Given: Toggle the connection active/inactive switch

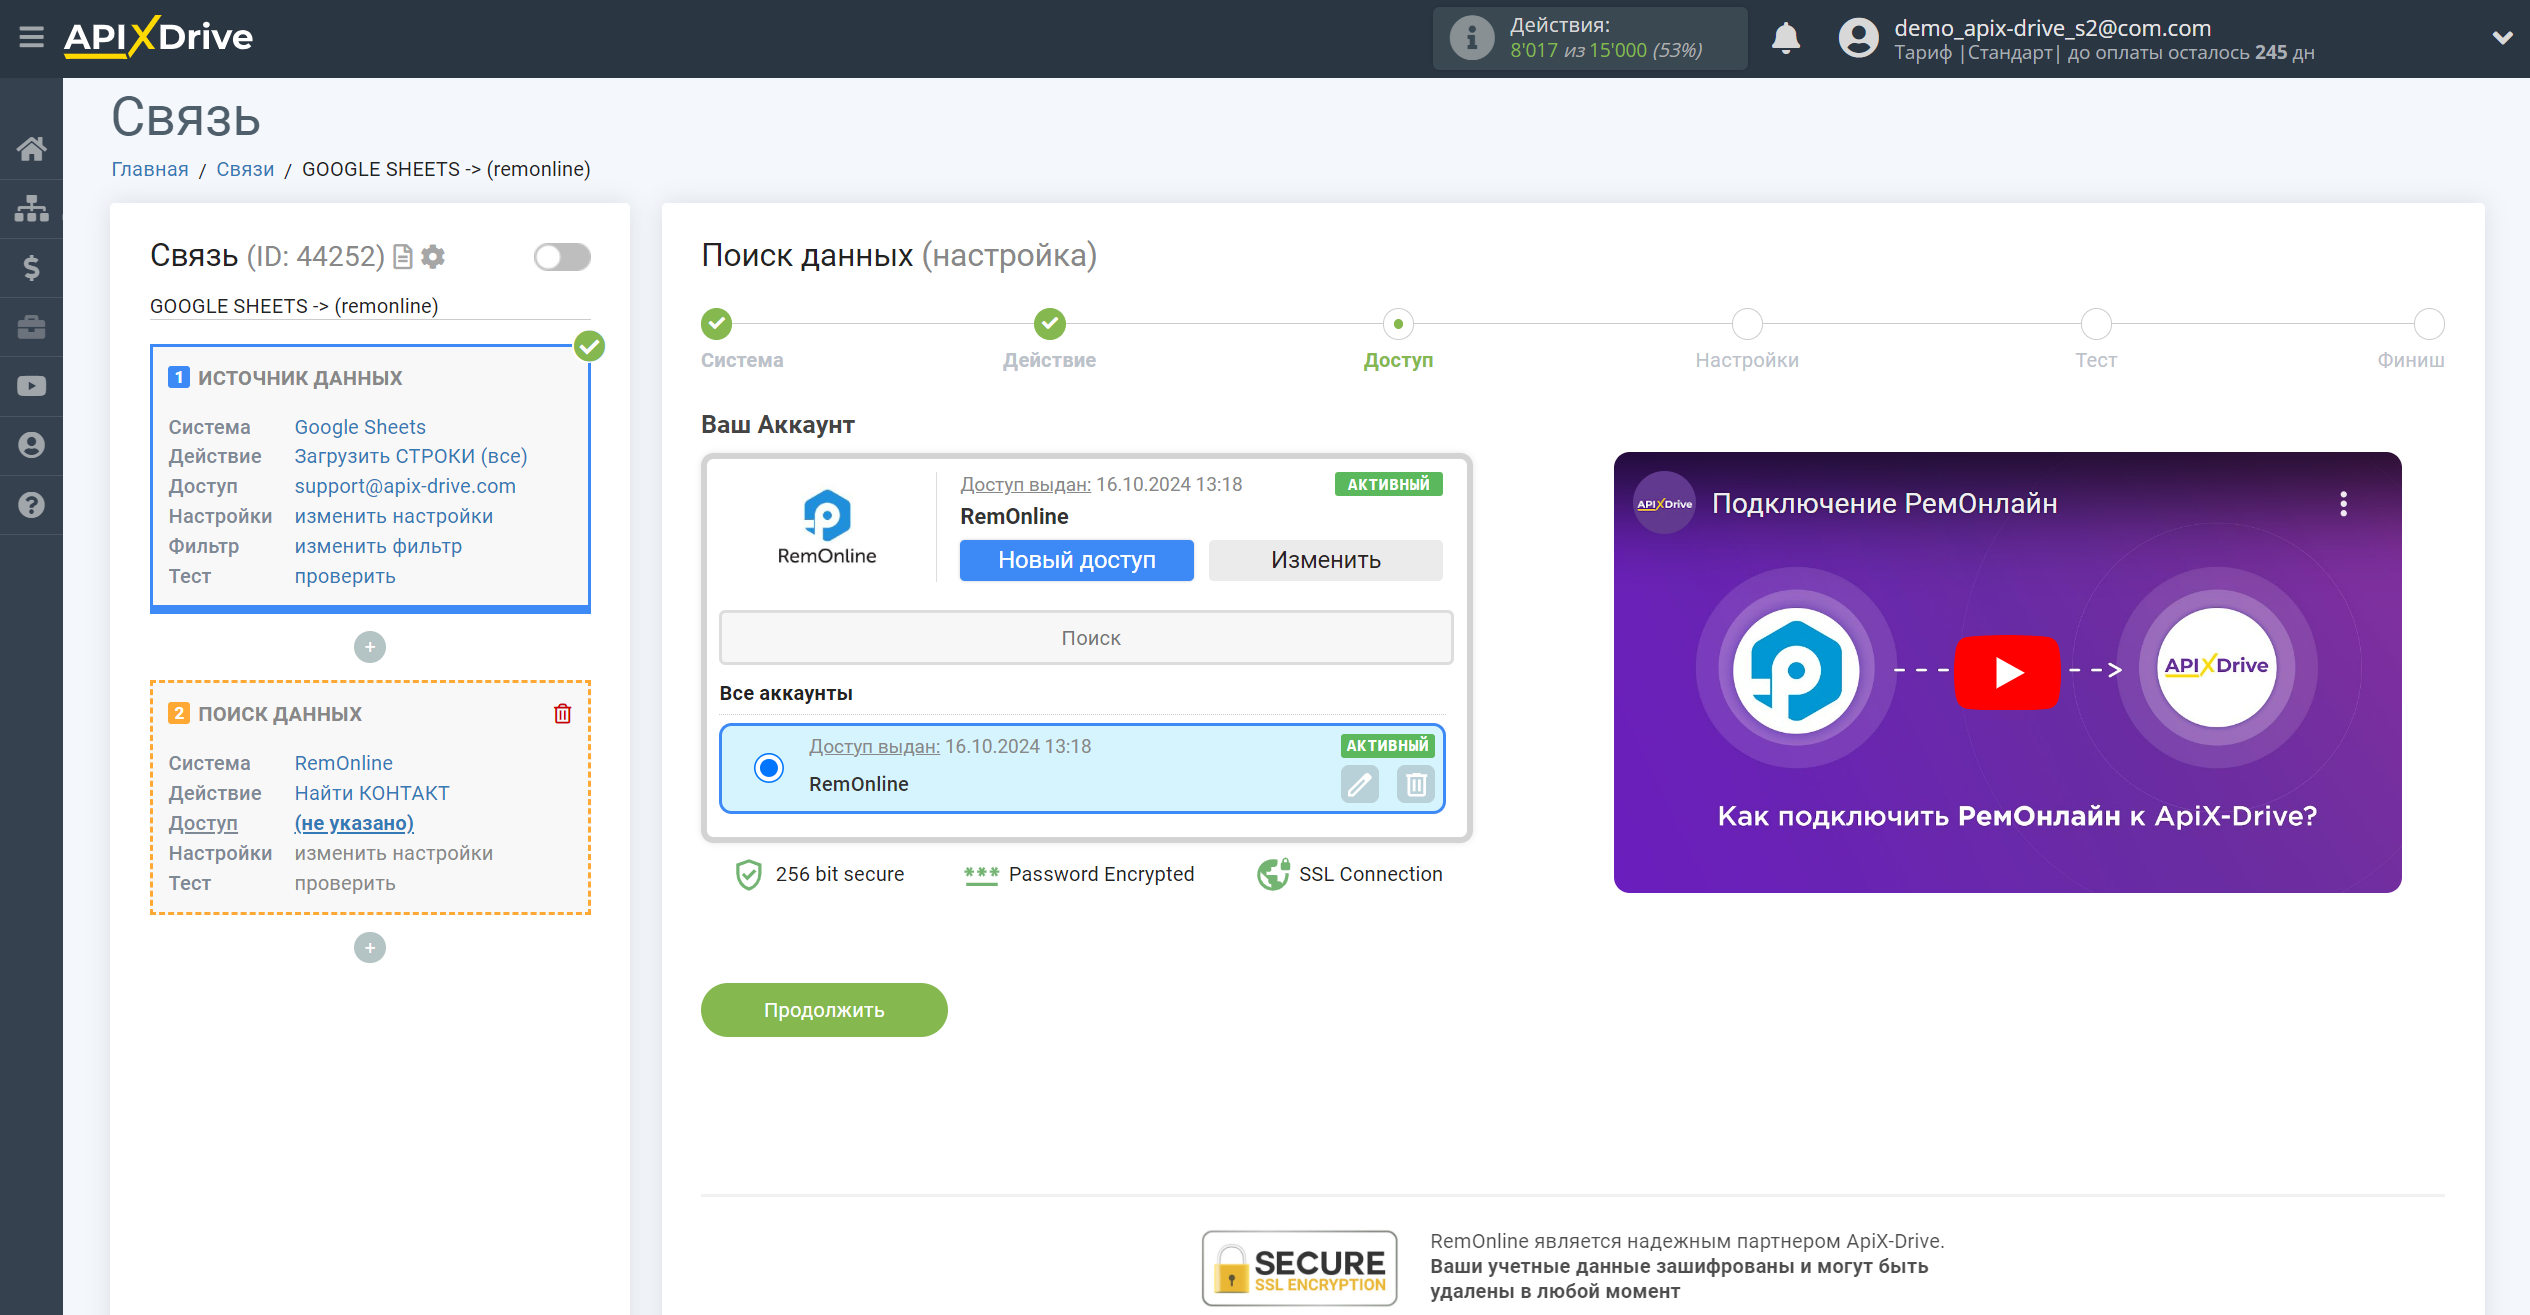Looking at the screenshot, I should click(562, 258).
